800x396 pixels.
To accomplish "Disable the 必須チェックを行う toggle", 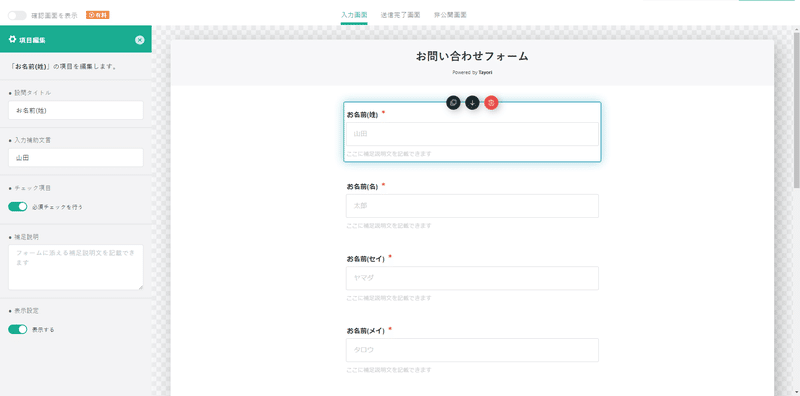I will [17, 207].
